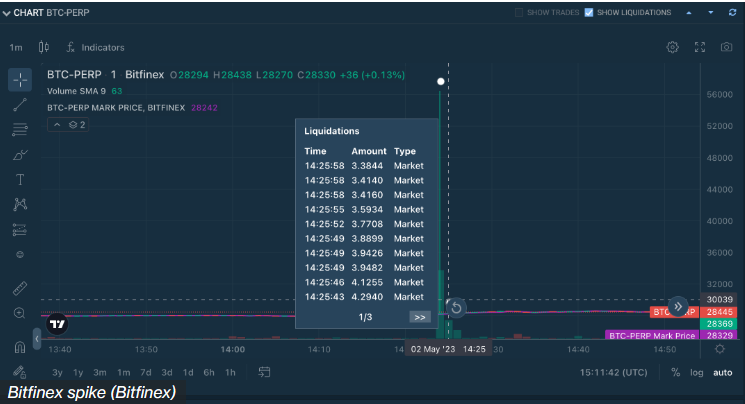Set the 3m time range
This screenshot has height=404, width=745.
click(x=100, y=373)
